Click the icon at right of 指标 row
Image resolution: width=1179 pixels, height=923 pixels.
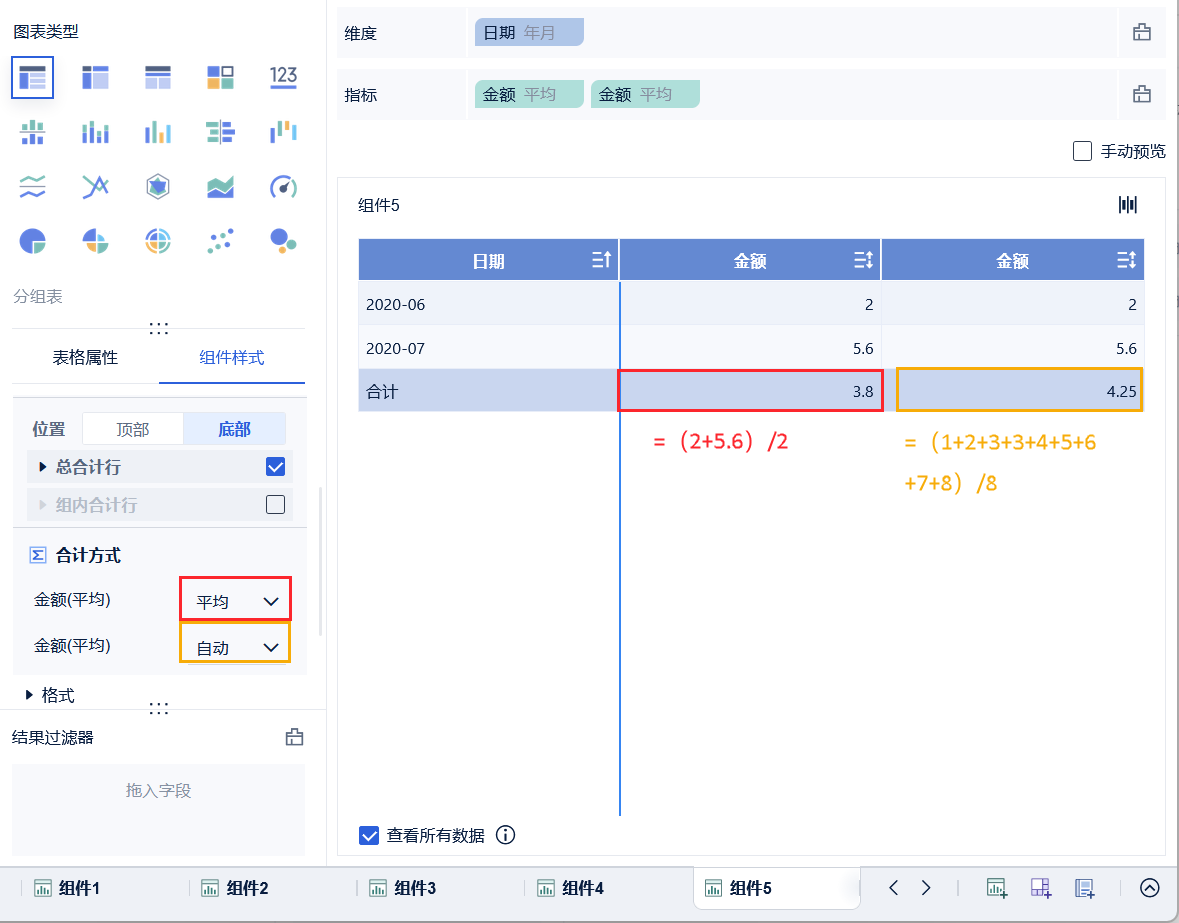pos(1141,94)
